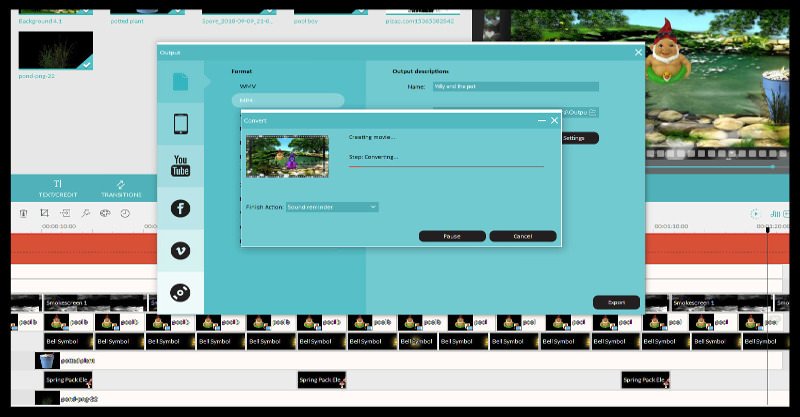800x417 pixels.
Task: Click the Name field in Output description
Action: click(x=516, y=87)
